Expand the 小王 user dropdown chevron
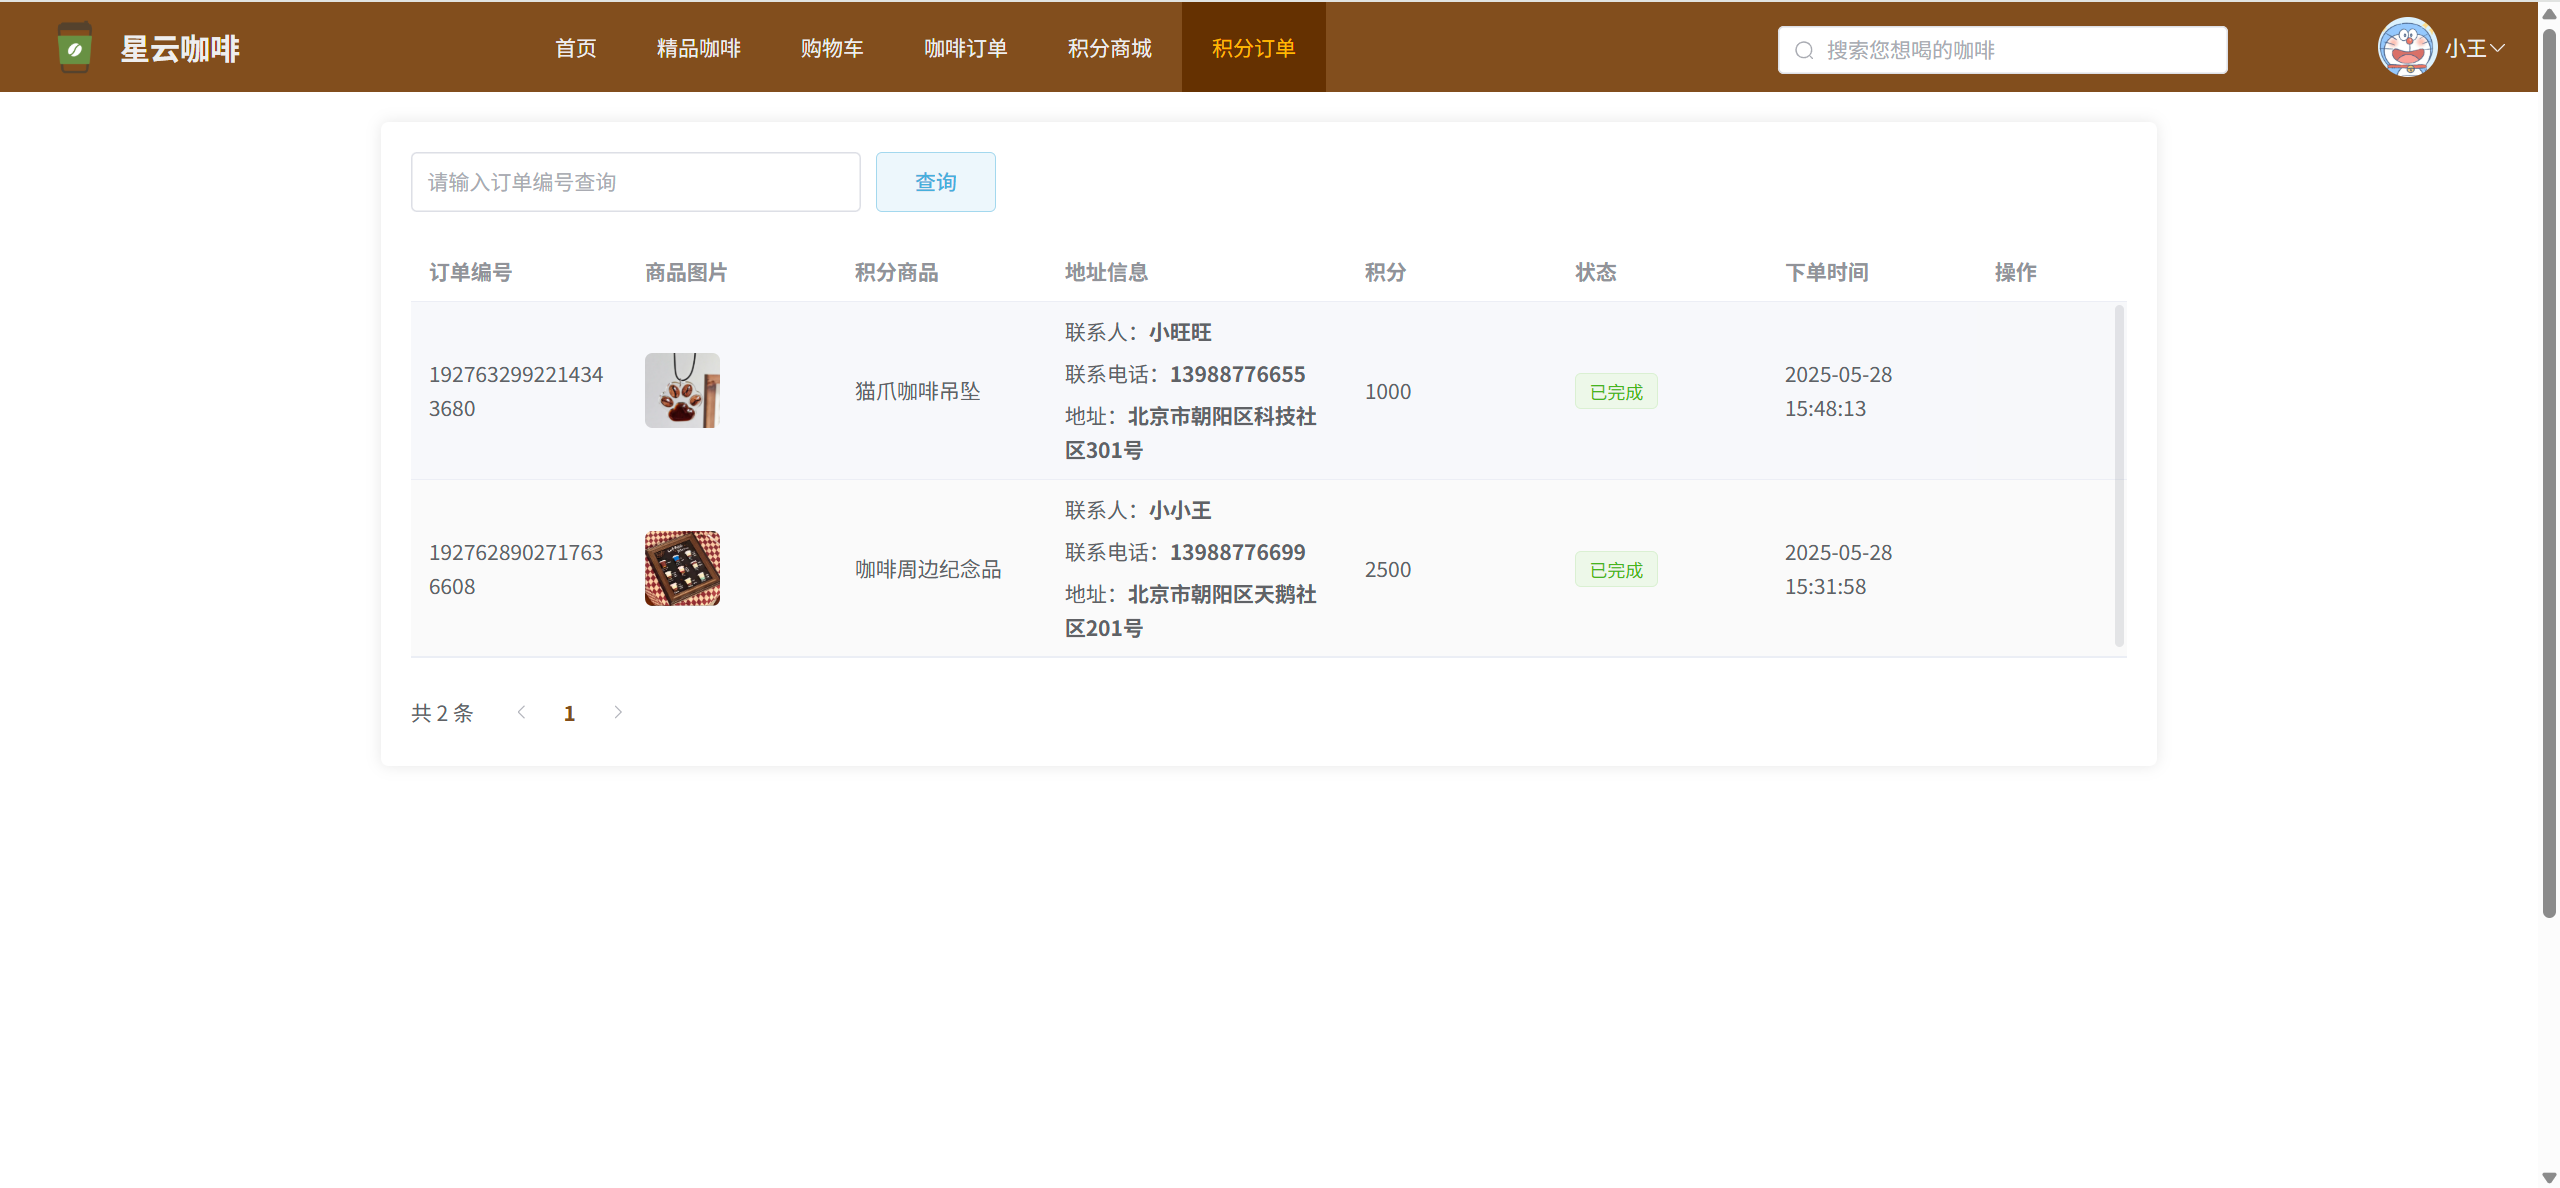This screenshot has width=2560, height=1188. (2498, 48)
